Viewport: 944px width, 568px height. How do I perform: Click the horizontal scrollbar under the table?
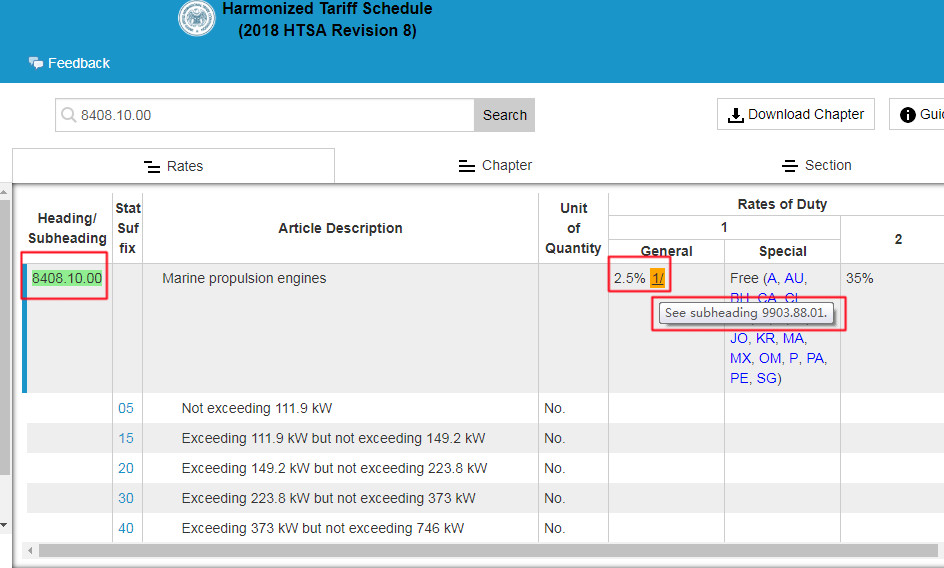pos(480,550)
